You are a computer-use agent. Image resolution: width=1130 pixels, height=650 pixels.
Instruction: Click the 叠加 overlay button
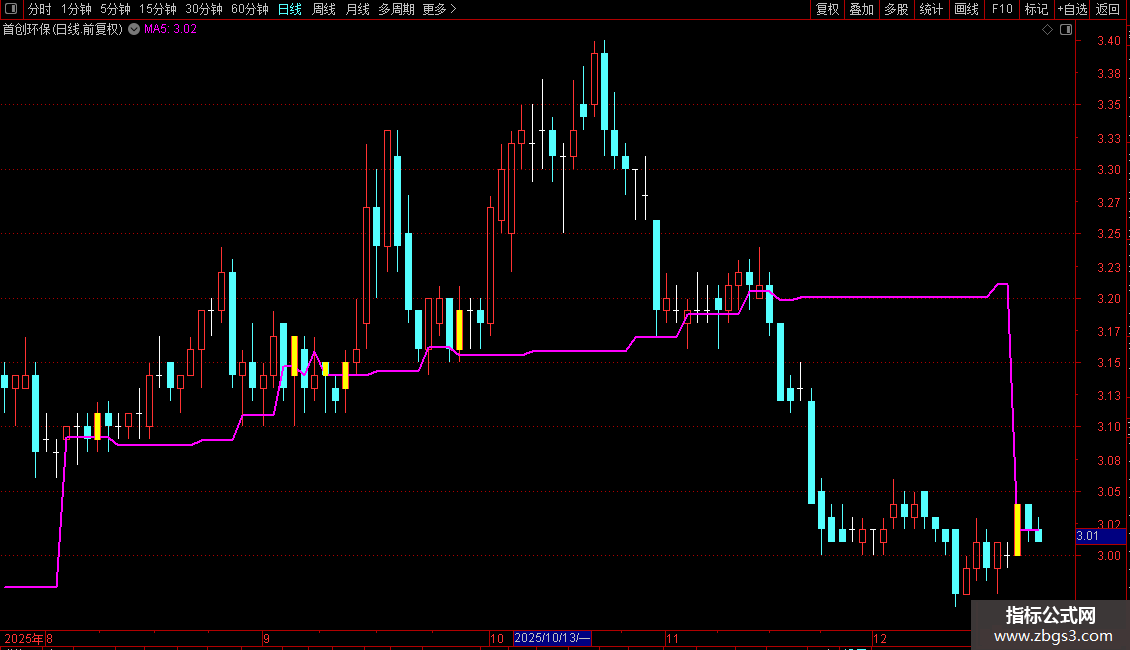coord(861,9)
